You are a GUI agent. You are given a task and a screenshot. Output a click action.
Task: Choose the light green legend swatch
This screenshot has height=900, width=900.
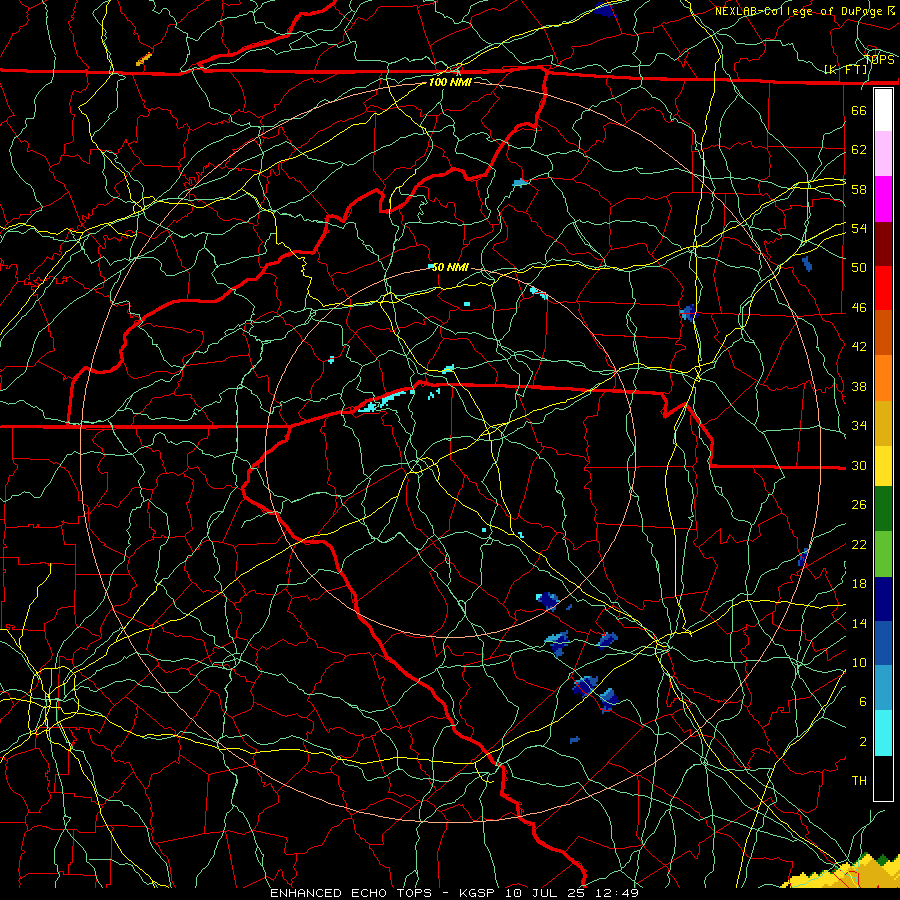(883, 554)
